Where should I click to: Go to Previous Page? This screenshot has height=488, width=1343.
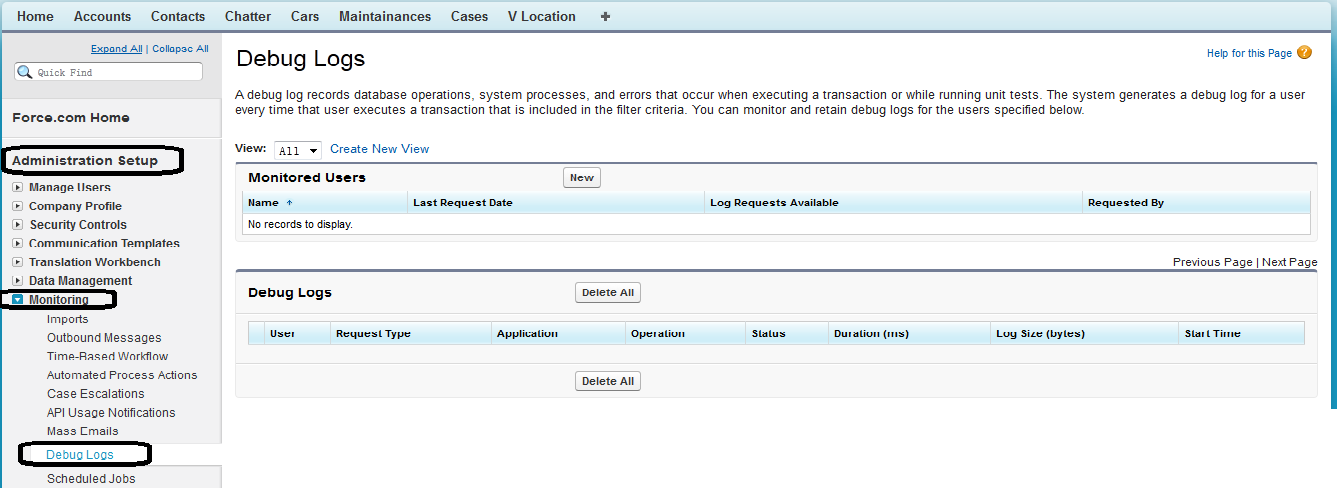(1212, 262)
